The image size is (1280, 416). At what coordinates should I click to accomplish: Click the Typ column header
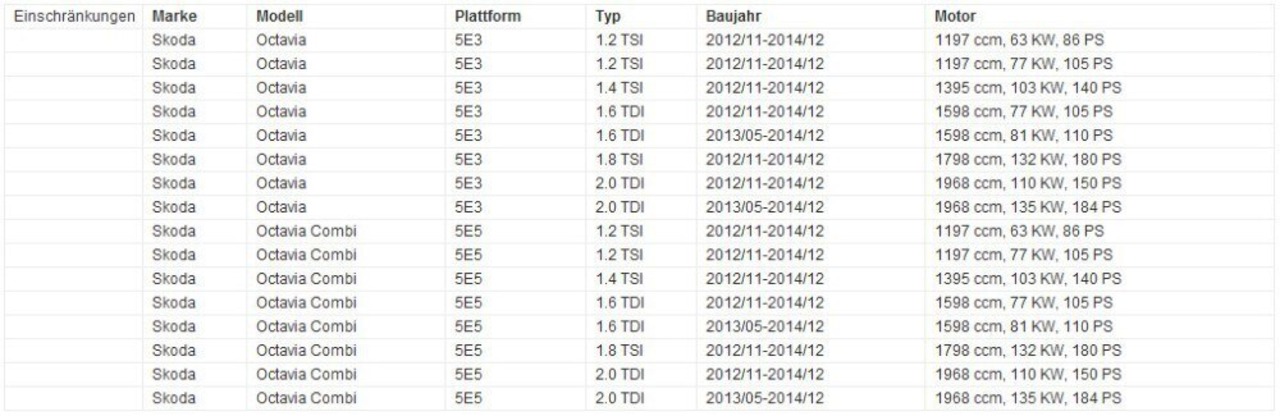pos(606,18)
